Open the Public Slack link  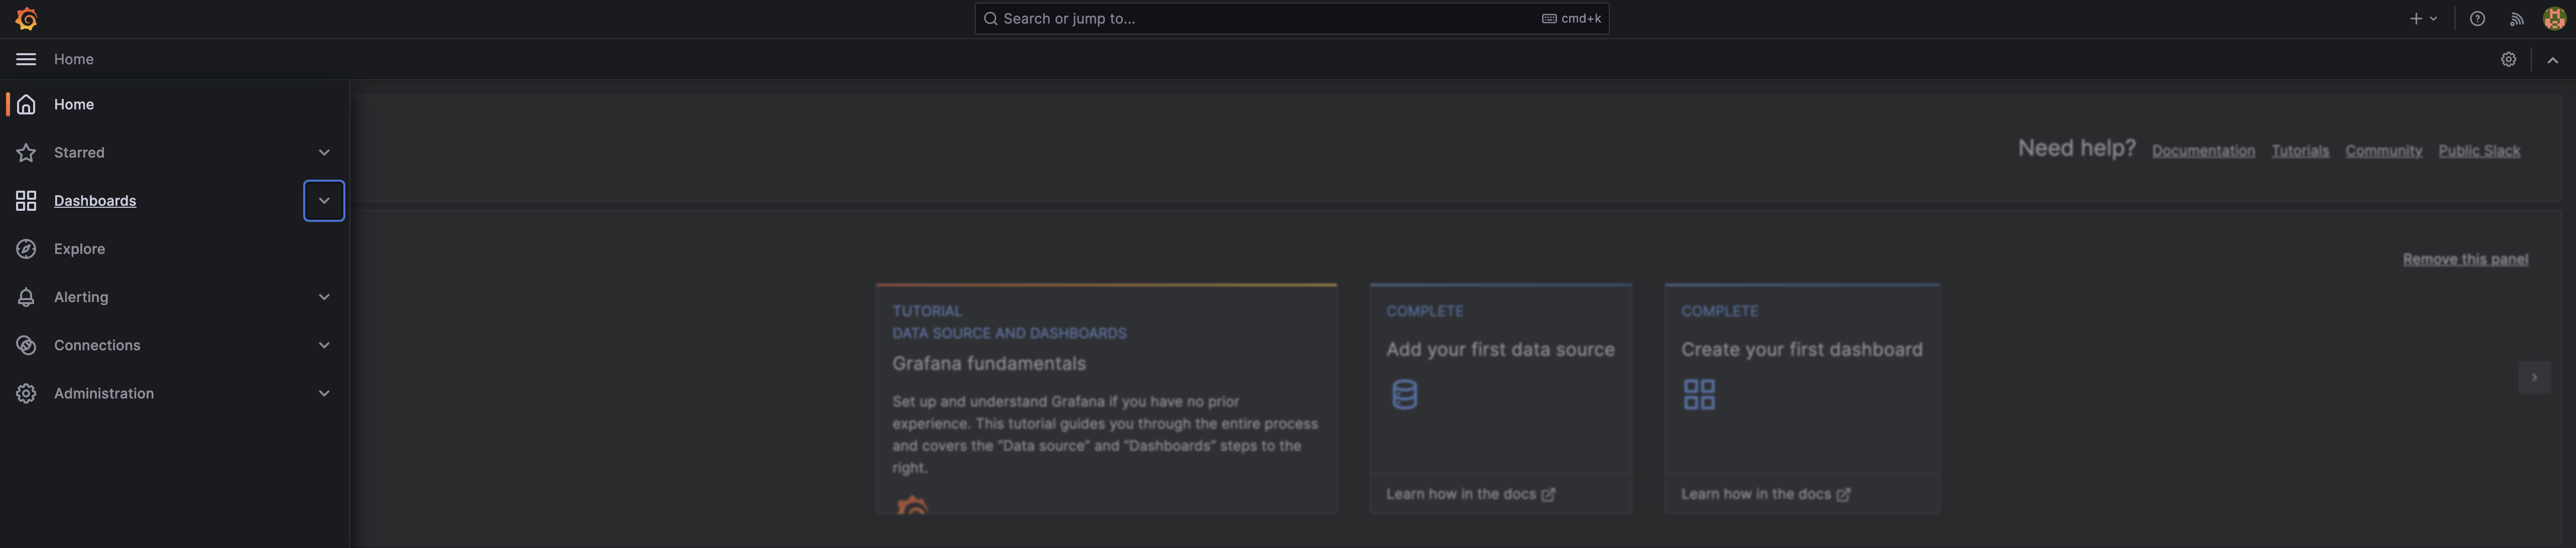click(x=2479, y=151)
